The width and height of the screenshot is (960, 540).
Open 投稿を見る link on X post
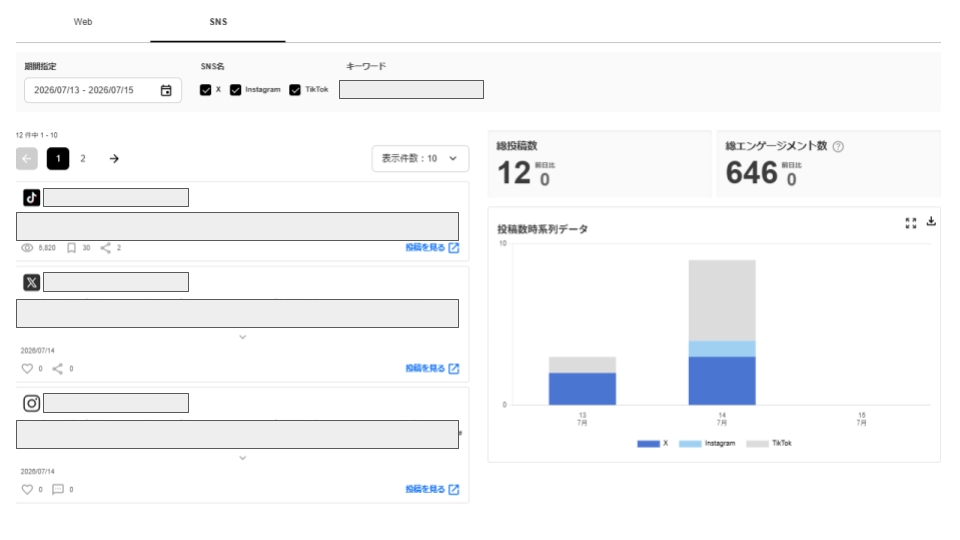[432, 368]
